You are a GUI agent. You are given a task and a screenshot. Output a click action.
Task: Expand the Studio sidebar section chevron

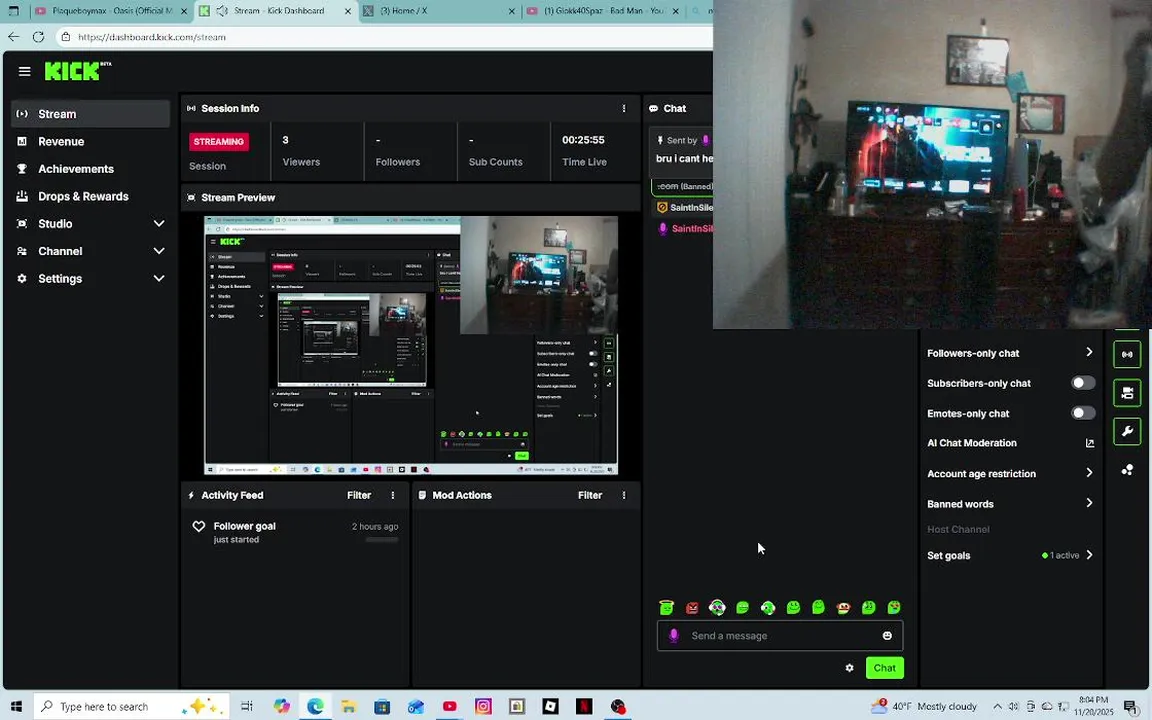click(x=159, y=223)
